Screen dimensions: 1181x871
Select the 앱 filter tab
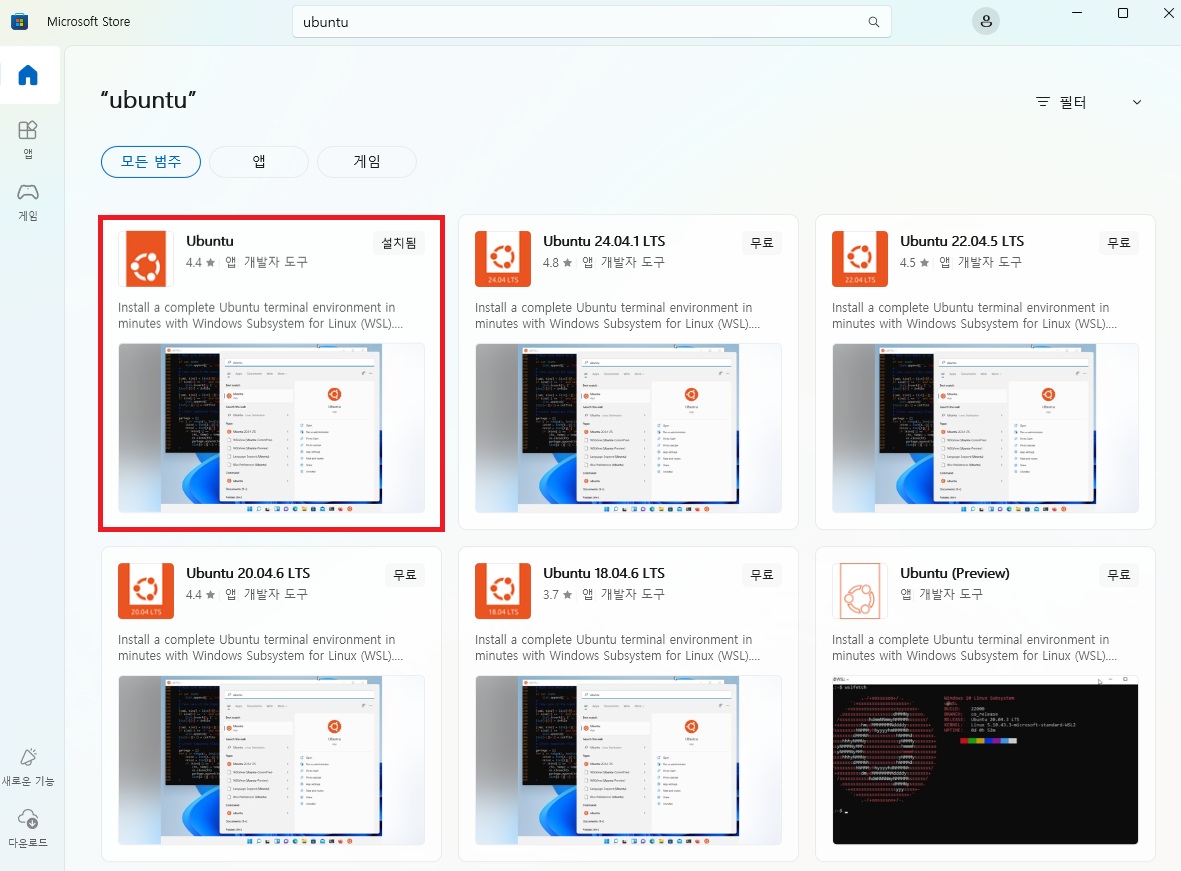259,162
